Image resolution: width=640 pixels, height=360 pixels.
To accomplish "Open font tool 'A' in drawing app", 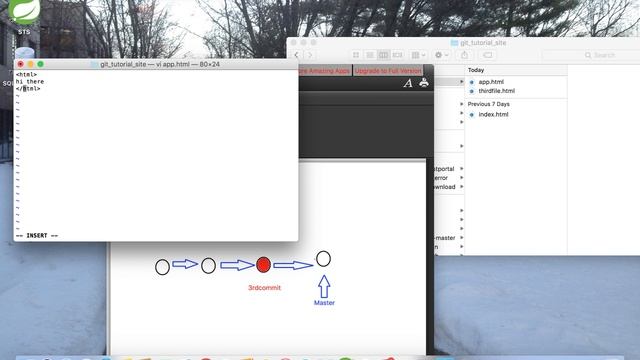I will (408, 83).
